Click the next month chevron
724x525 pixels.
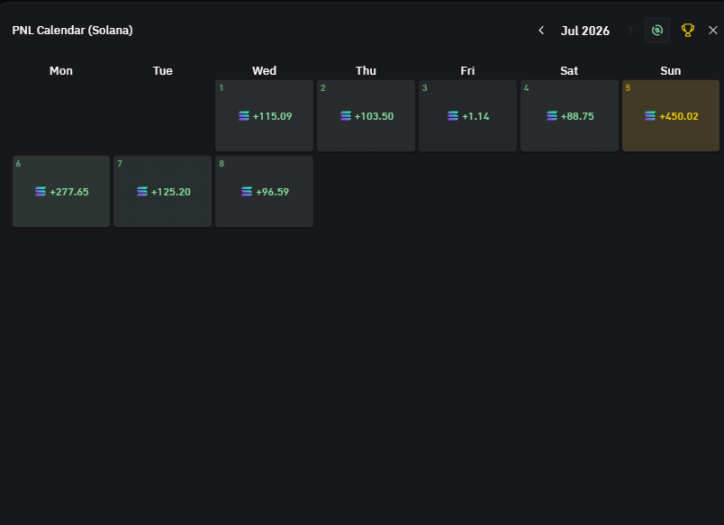(630, 30)
